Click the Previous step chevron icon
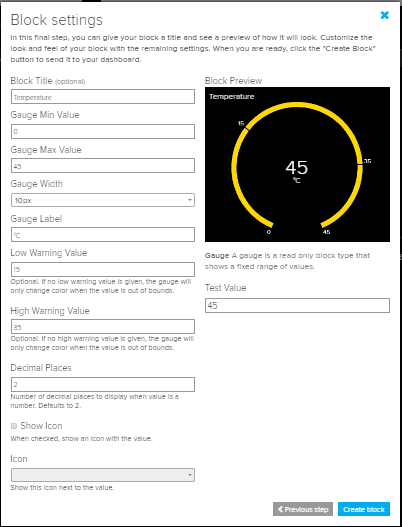The image size is (402, 527). [281, 509]
